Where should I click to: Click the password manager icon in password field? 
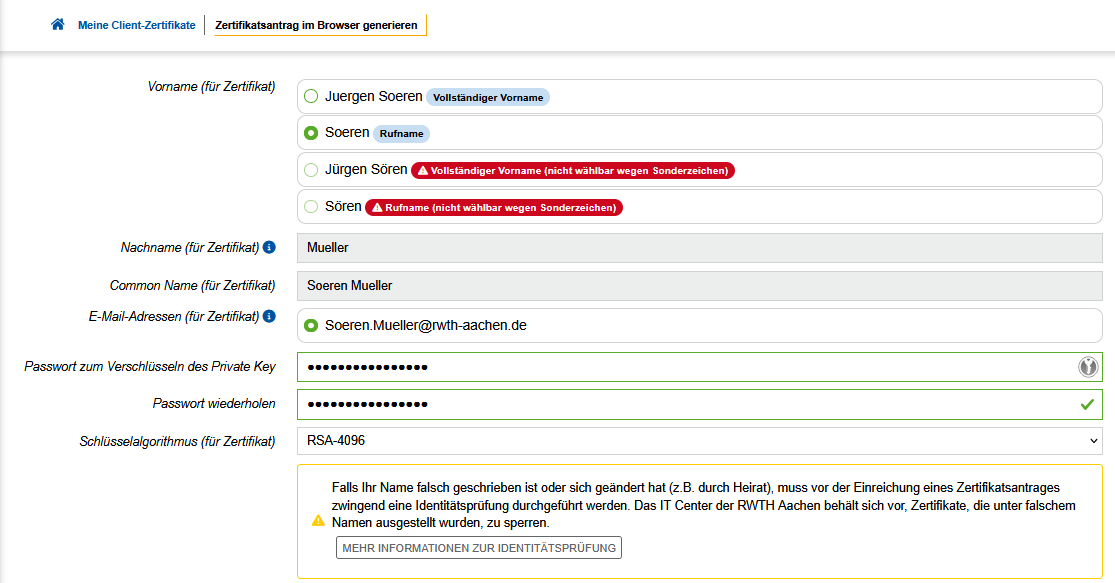pyautogui.click(x=1088, y=367)
